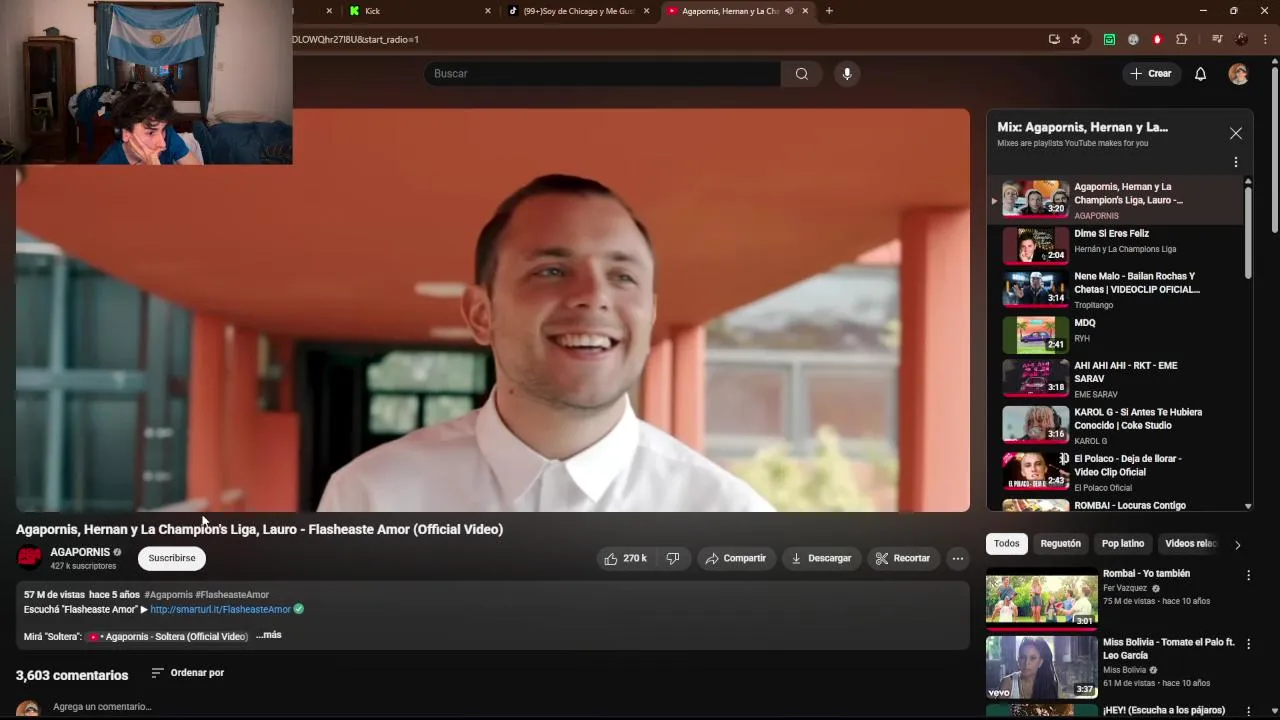Screen dimensions: 1280x720
Task: Click the install app icon in address bar
Action: click(x=1054, y=39)
